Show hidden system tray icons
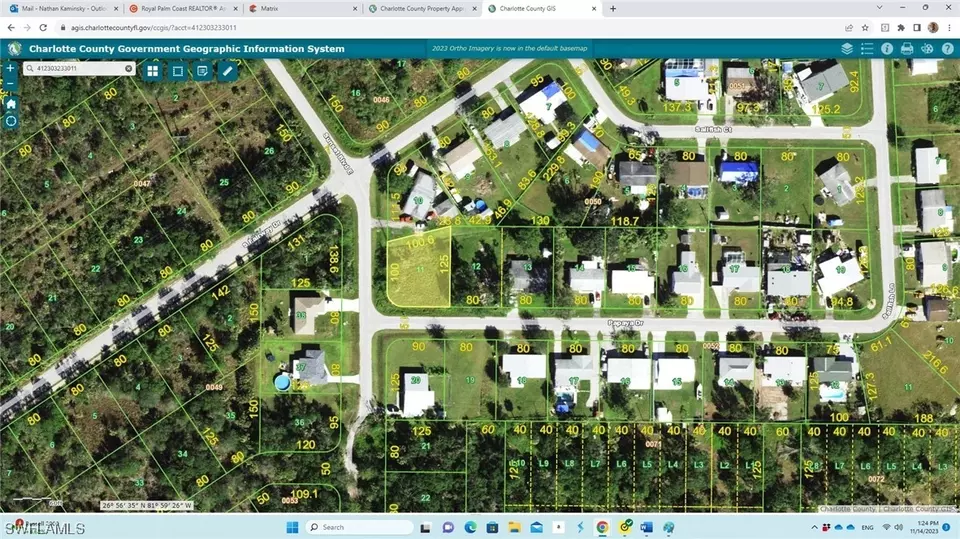The width and height of the screenshot is (960, 539). (814, 527)
